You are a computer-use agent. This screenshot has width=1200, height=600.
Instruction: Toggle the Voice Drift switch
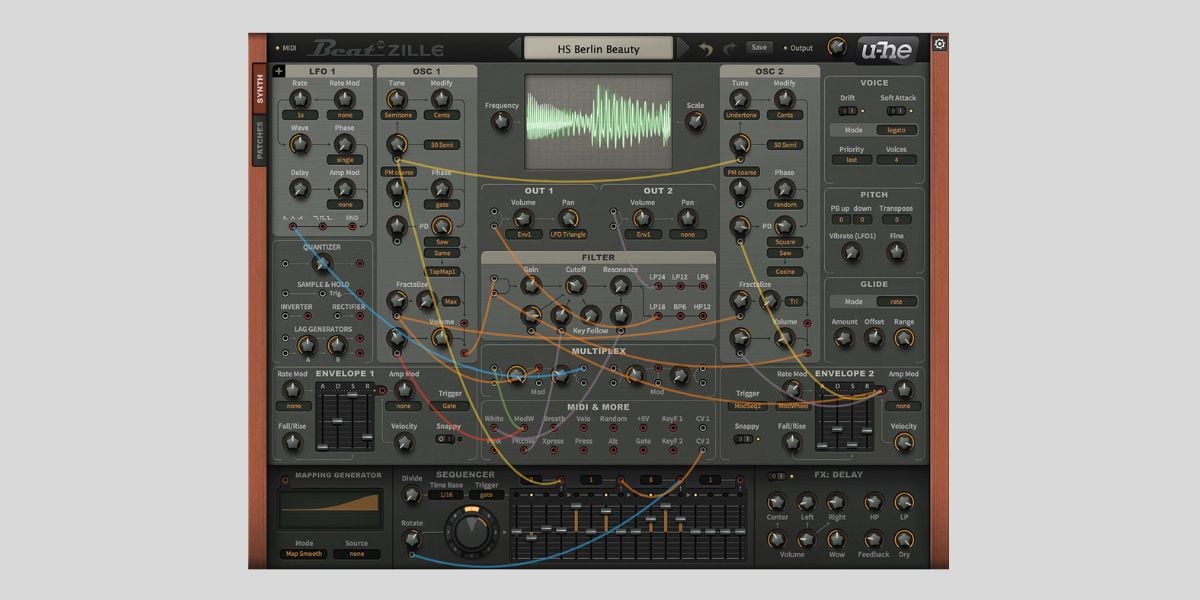[x=847, y=111]
